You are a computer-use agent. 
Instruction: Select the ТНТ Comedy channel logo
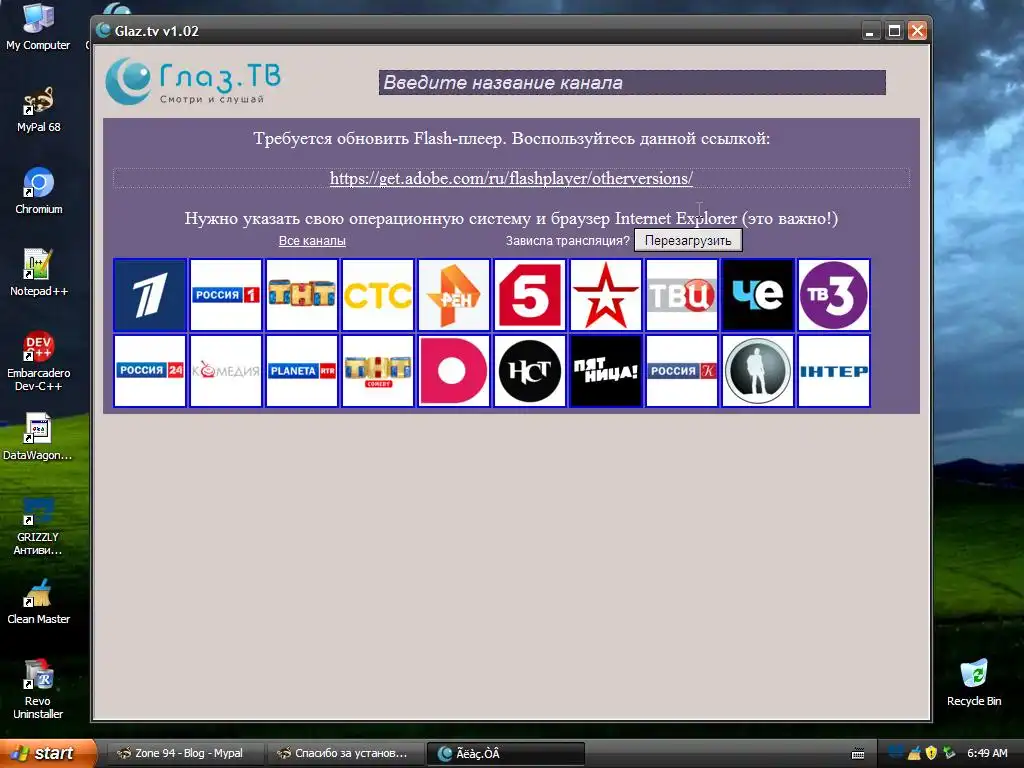pos(378,371)
